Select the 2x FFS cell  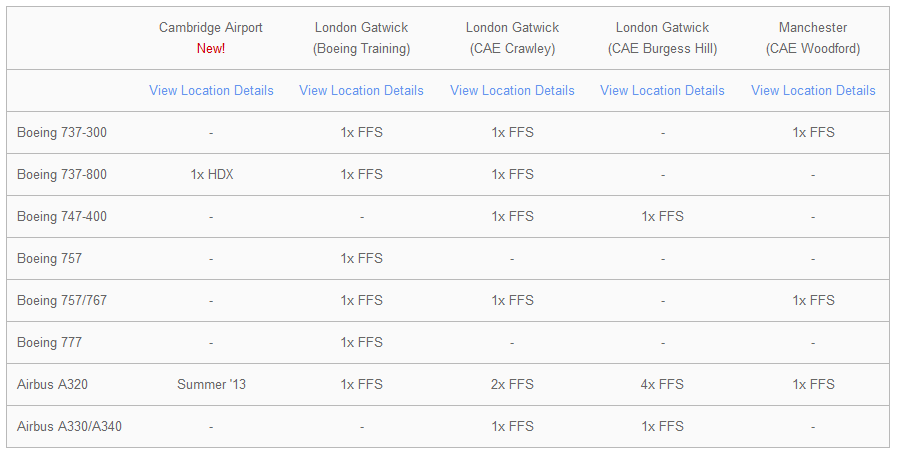[x=512, y=384]
